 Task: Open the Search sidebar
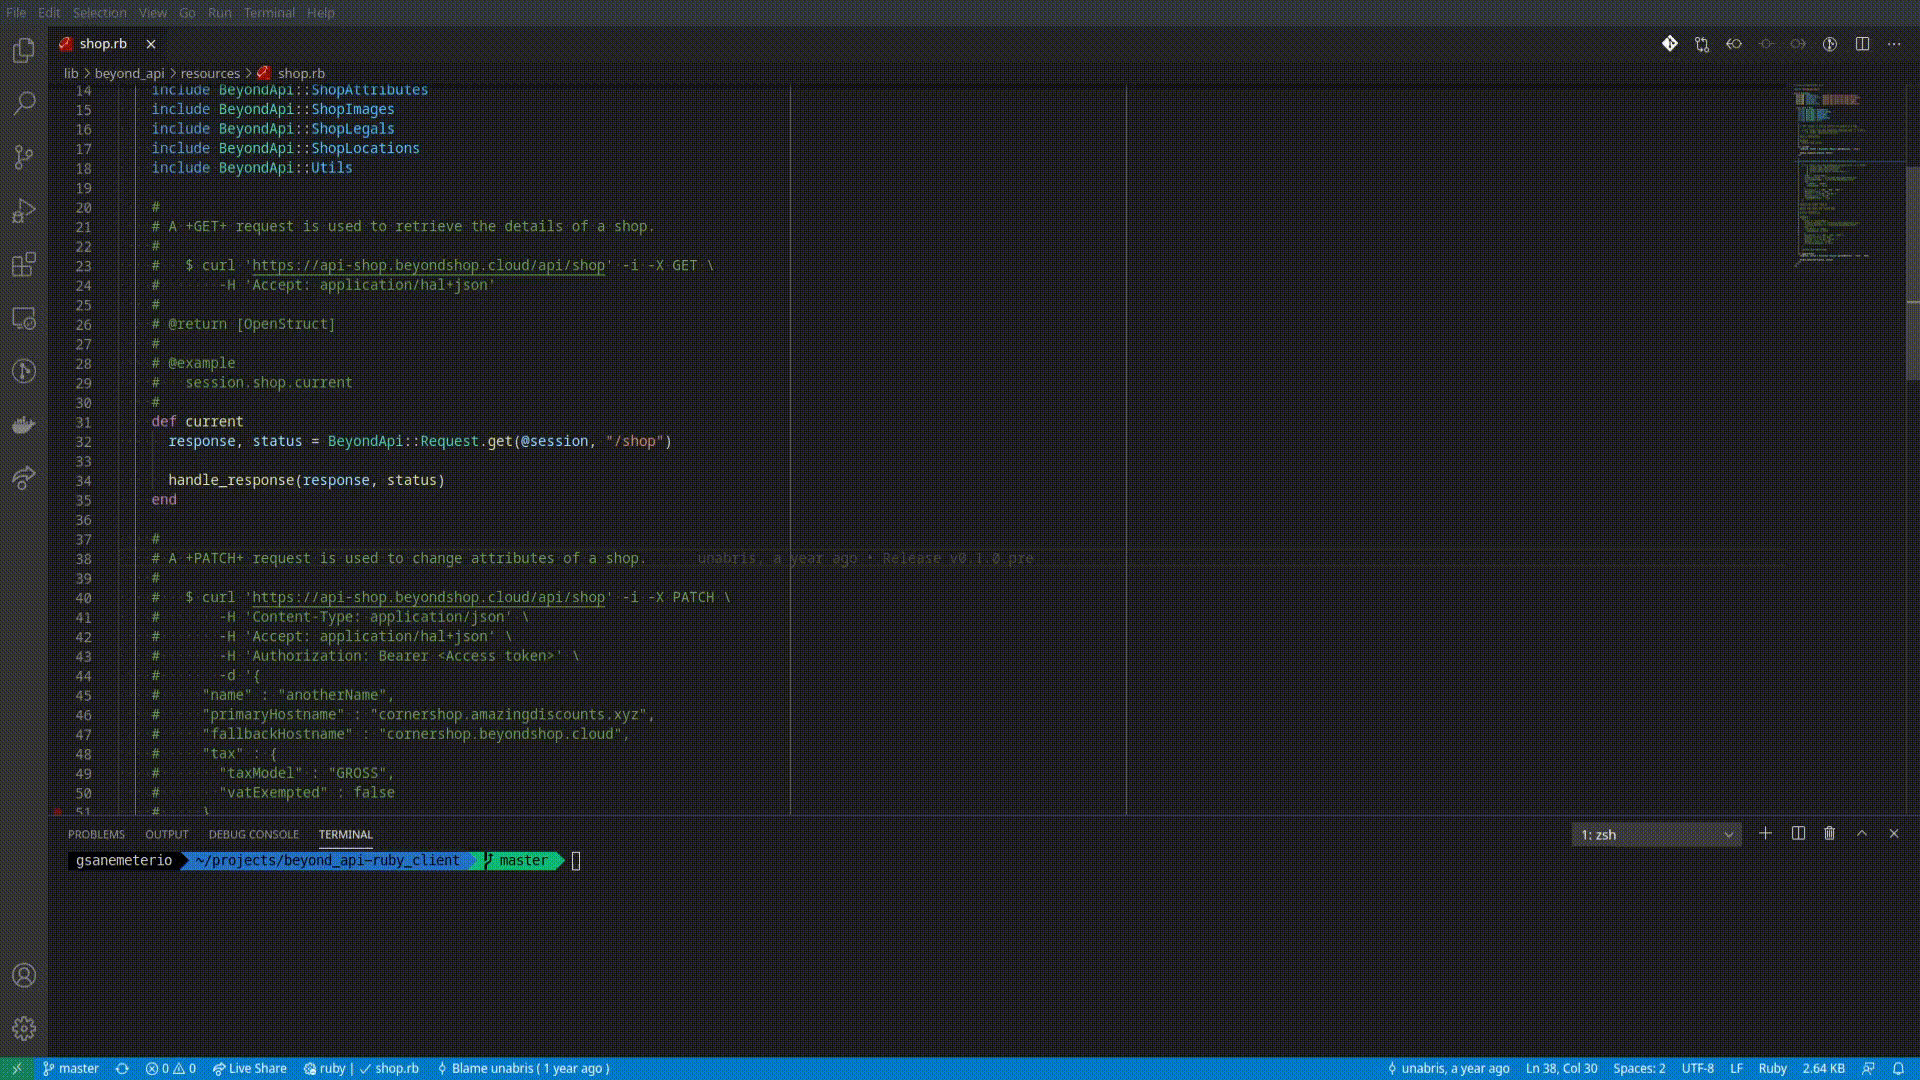coord(24,104)
